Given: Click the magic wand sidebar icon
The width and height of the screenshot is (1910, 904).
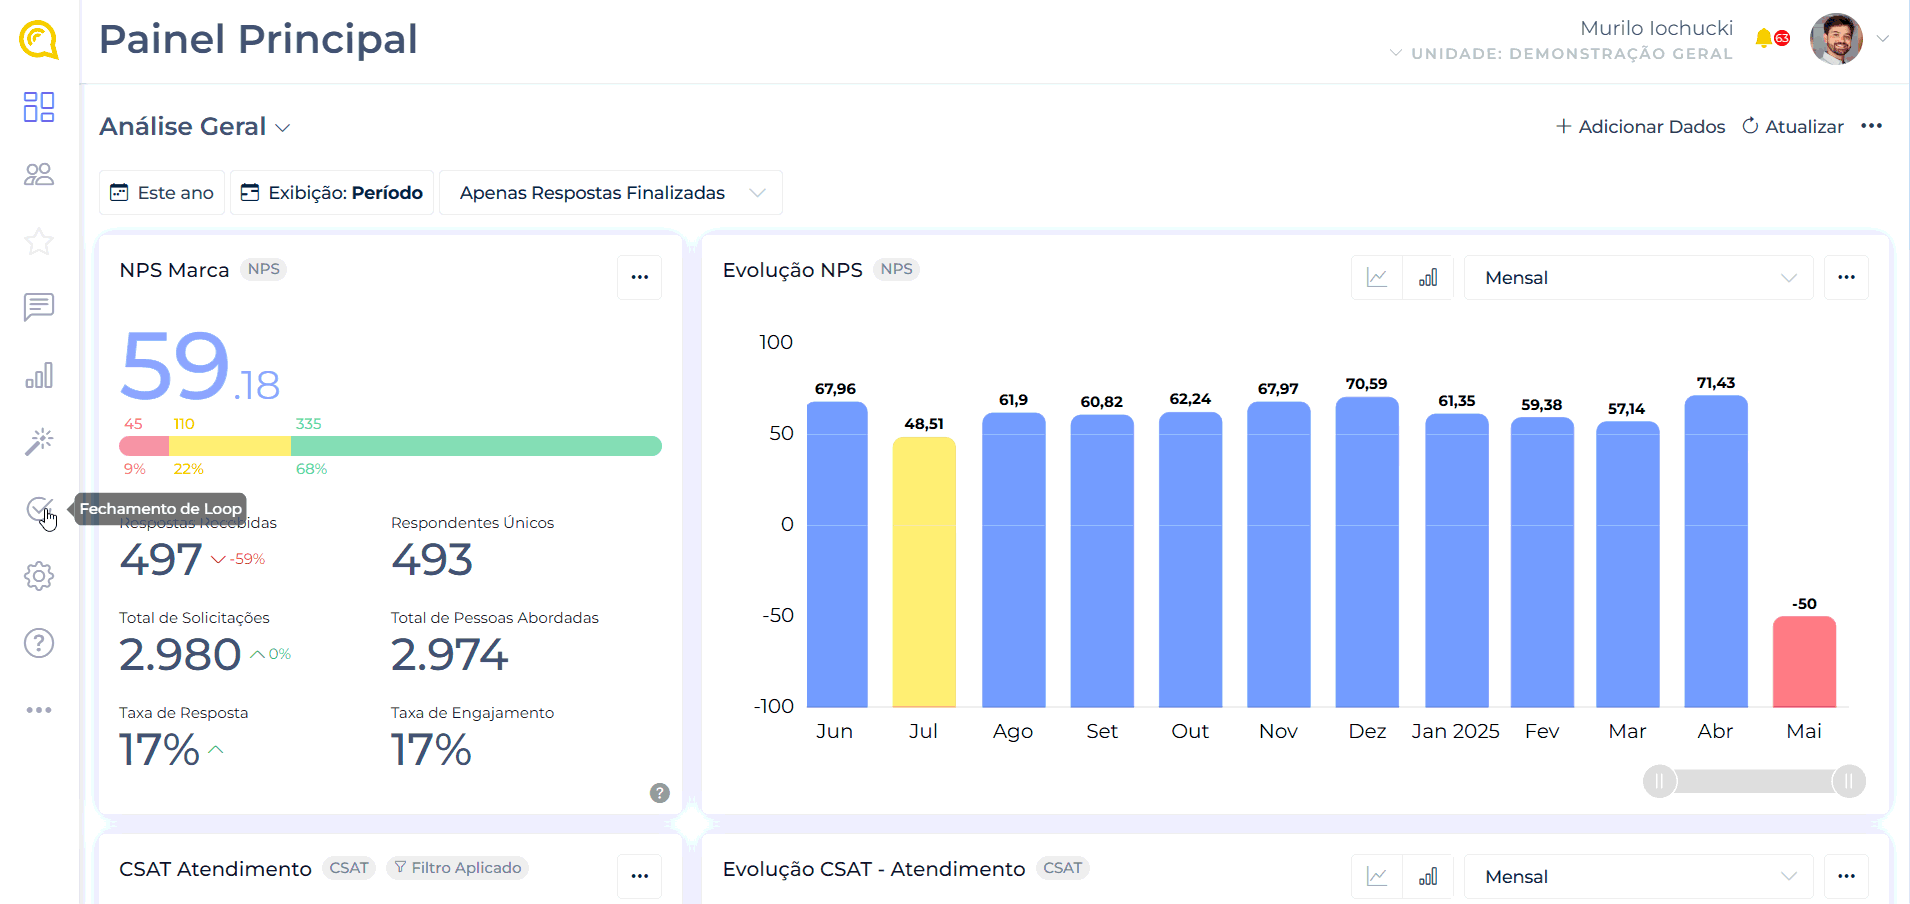Looking at the screenshot, I should coord(39,441).
